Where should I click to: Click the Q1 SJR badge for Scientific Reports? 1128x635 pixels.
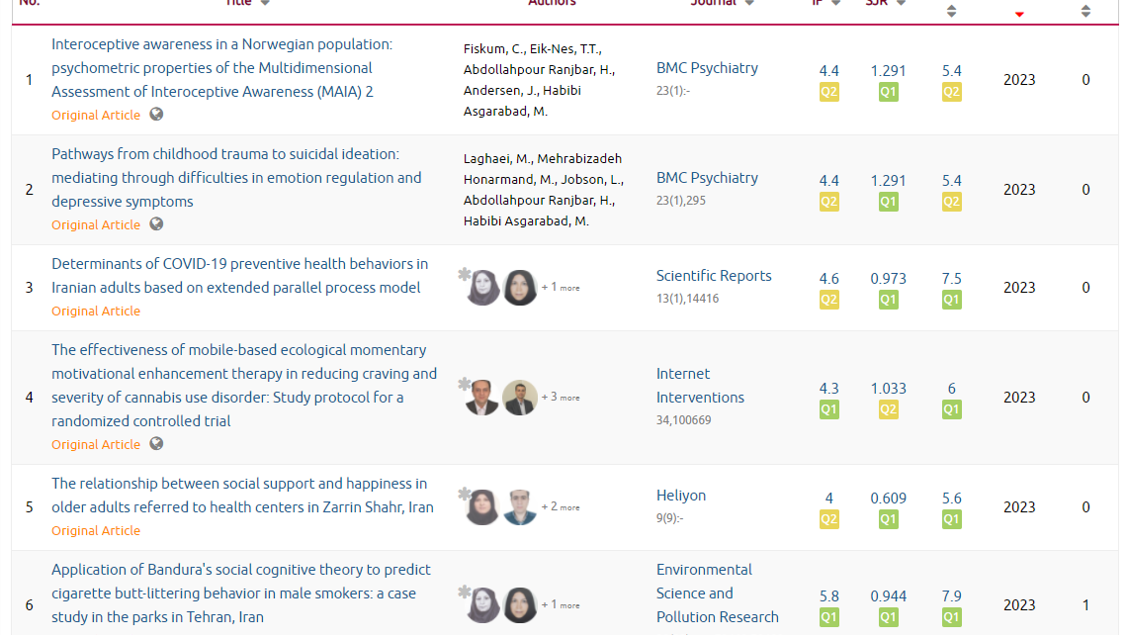(888, 300)
